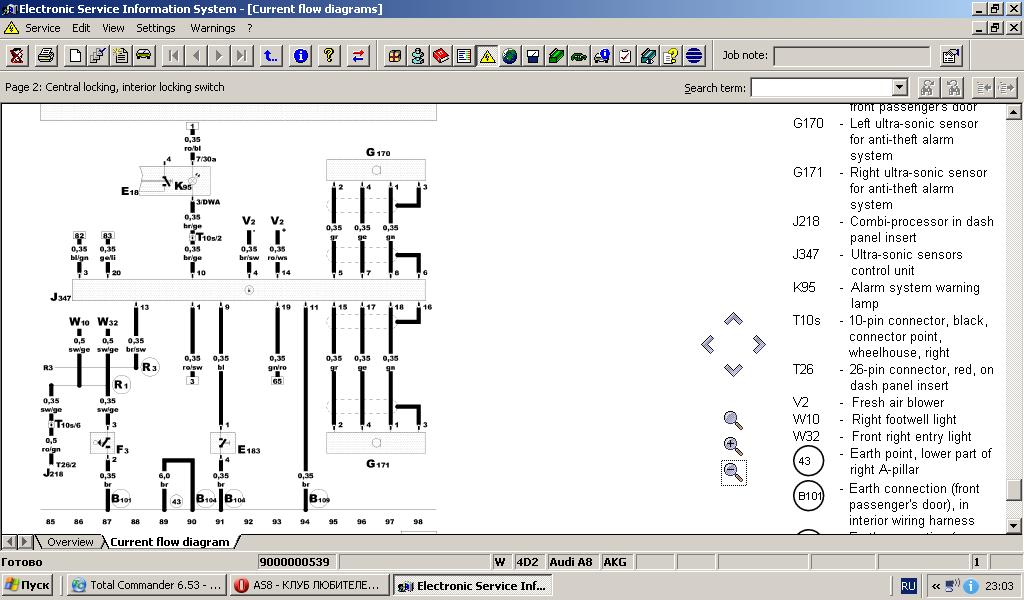Pan diagram right using the right chevron
The width and height of the screenshot is (1024, 600).
[759, 345]
